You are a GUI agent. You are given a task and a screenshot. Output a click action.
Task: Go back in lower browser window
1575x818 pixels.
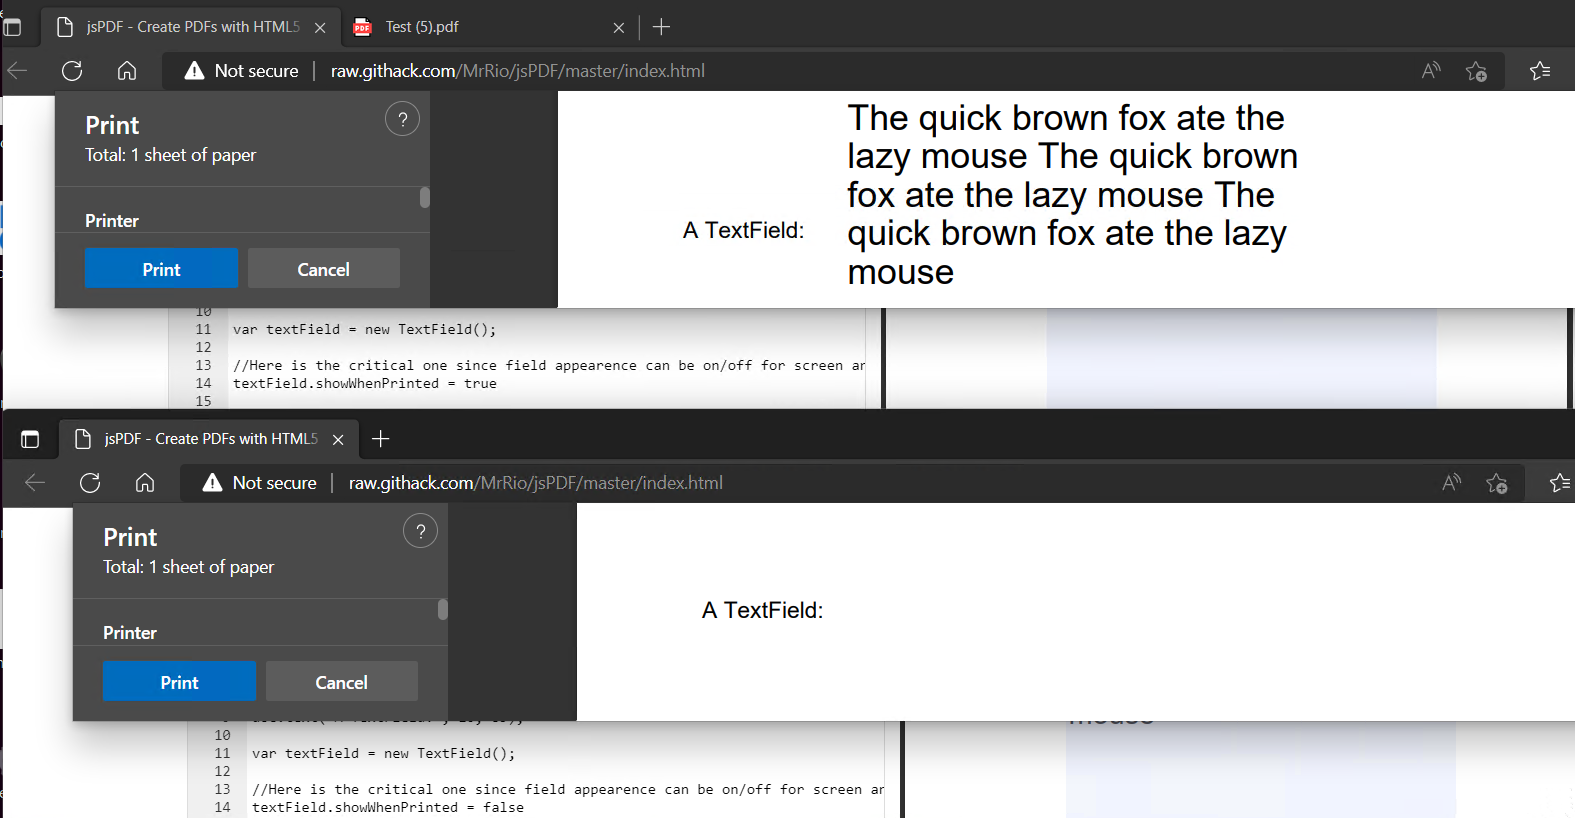(x=35, y=482)
